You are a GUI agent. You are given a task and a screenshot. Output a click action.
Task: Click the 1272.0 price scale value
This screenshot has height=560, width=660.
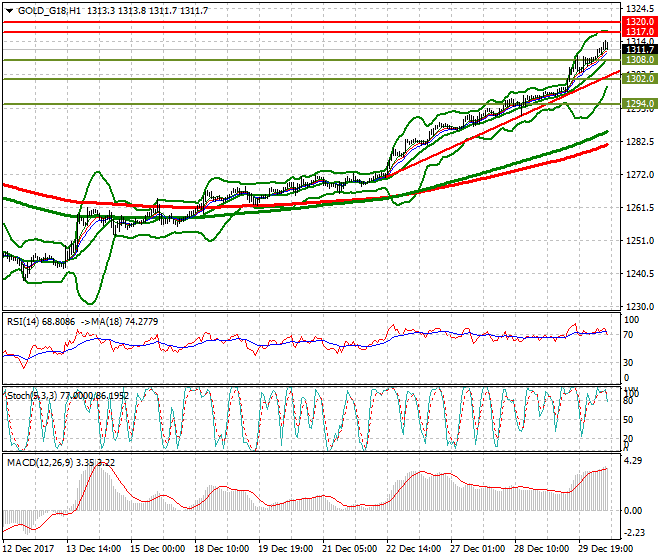click(640, 175)
